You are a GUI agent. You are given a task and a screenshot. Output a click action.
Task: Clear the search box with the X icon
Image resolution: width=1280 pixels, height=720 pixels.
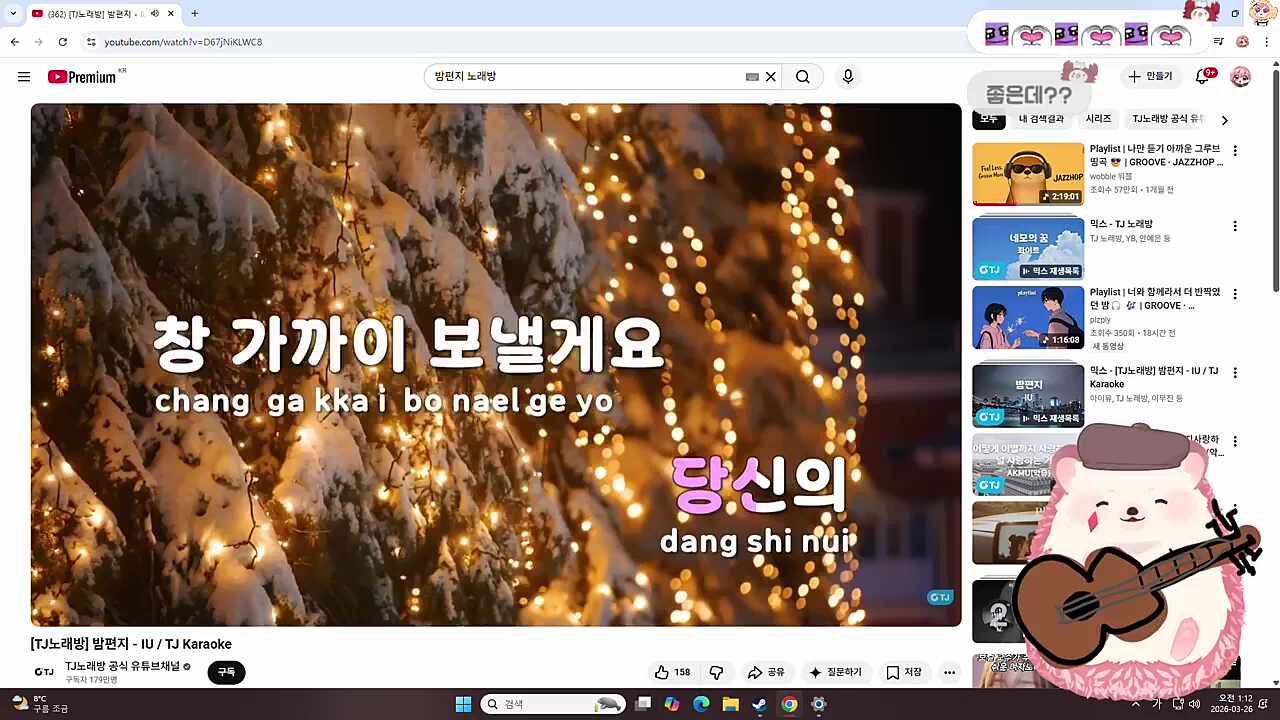(771, 77)
